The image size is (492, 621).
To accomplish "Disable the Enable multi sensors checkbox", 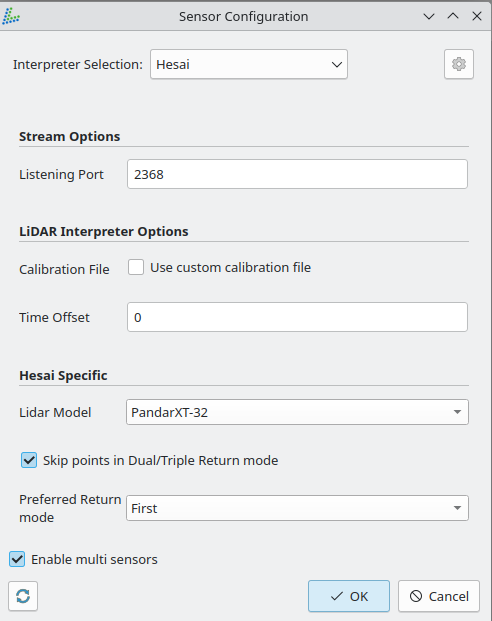I will click(17, 559).
